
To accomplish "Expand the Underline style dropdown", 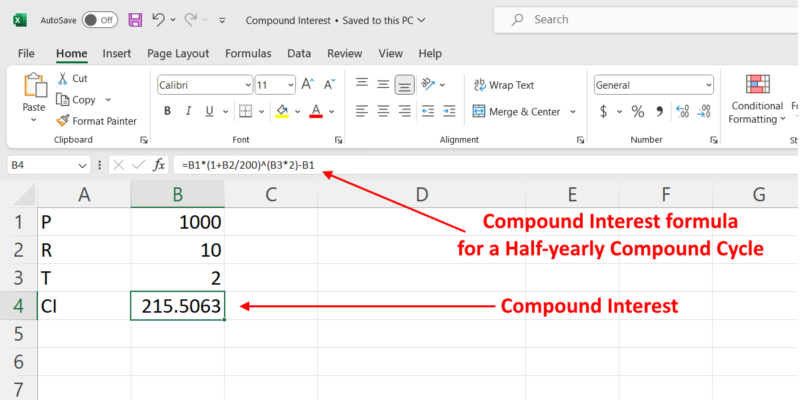I will click(225, 112).
